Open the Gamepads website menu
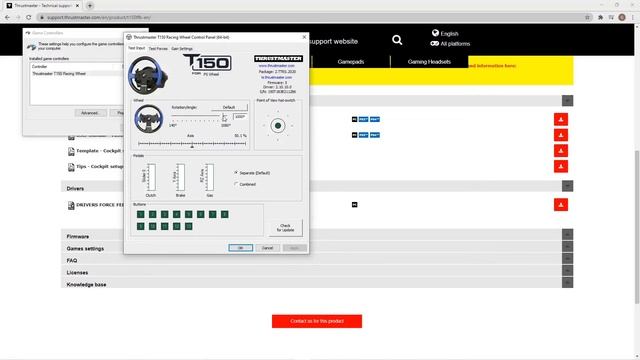The height and width of the screenshot is (360, 640). coord(351,62)
